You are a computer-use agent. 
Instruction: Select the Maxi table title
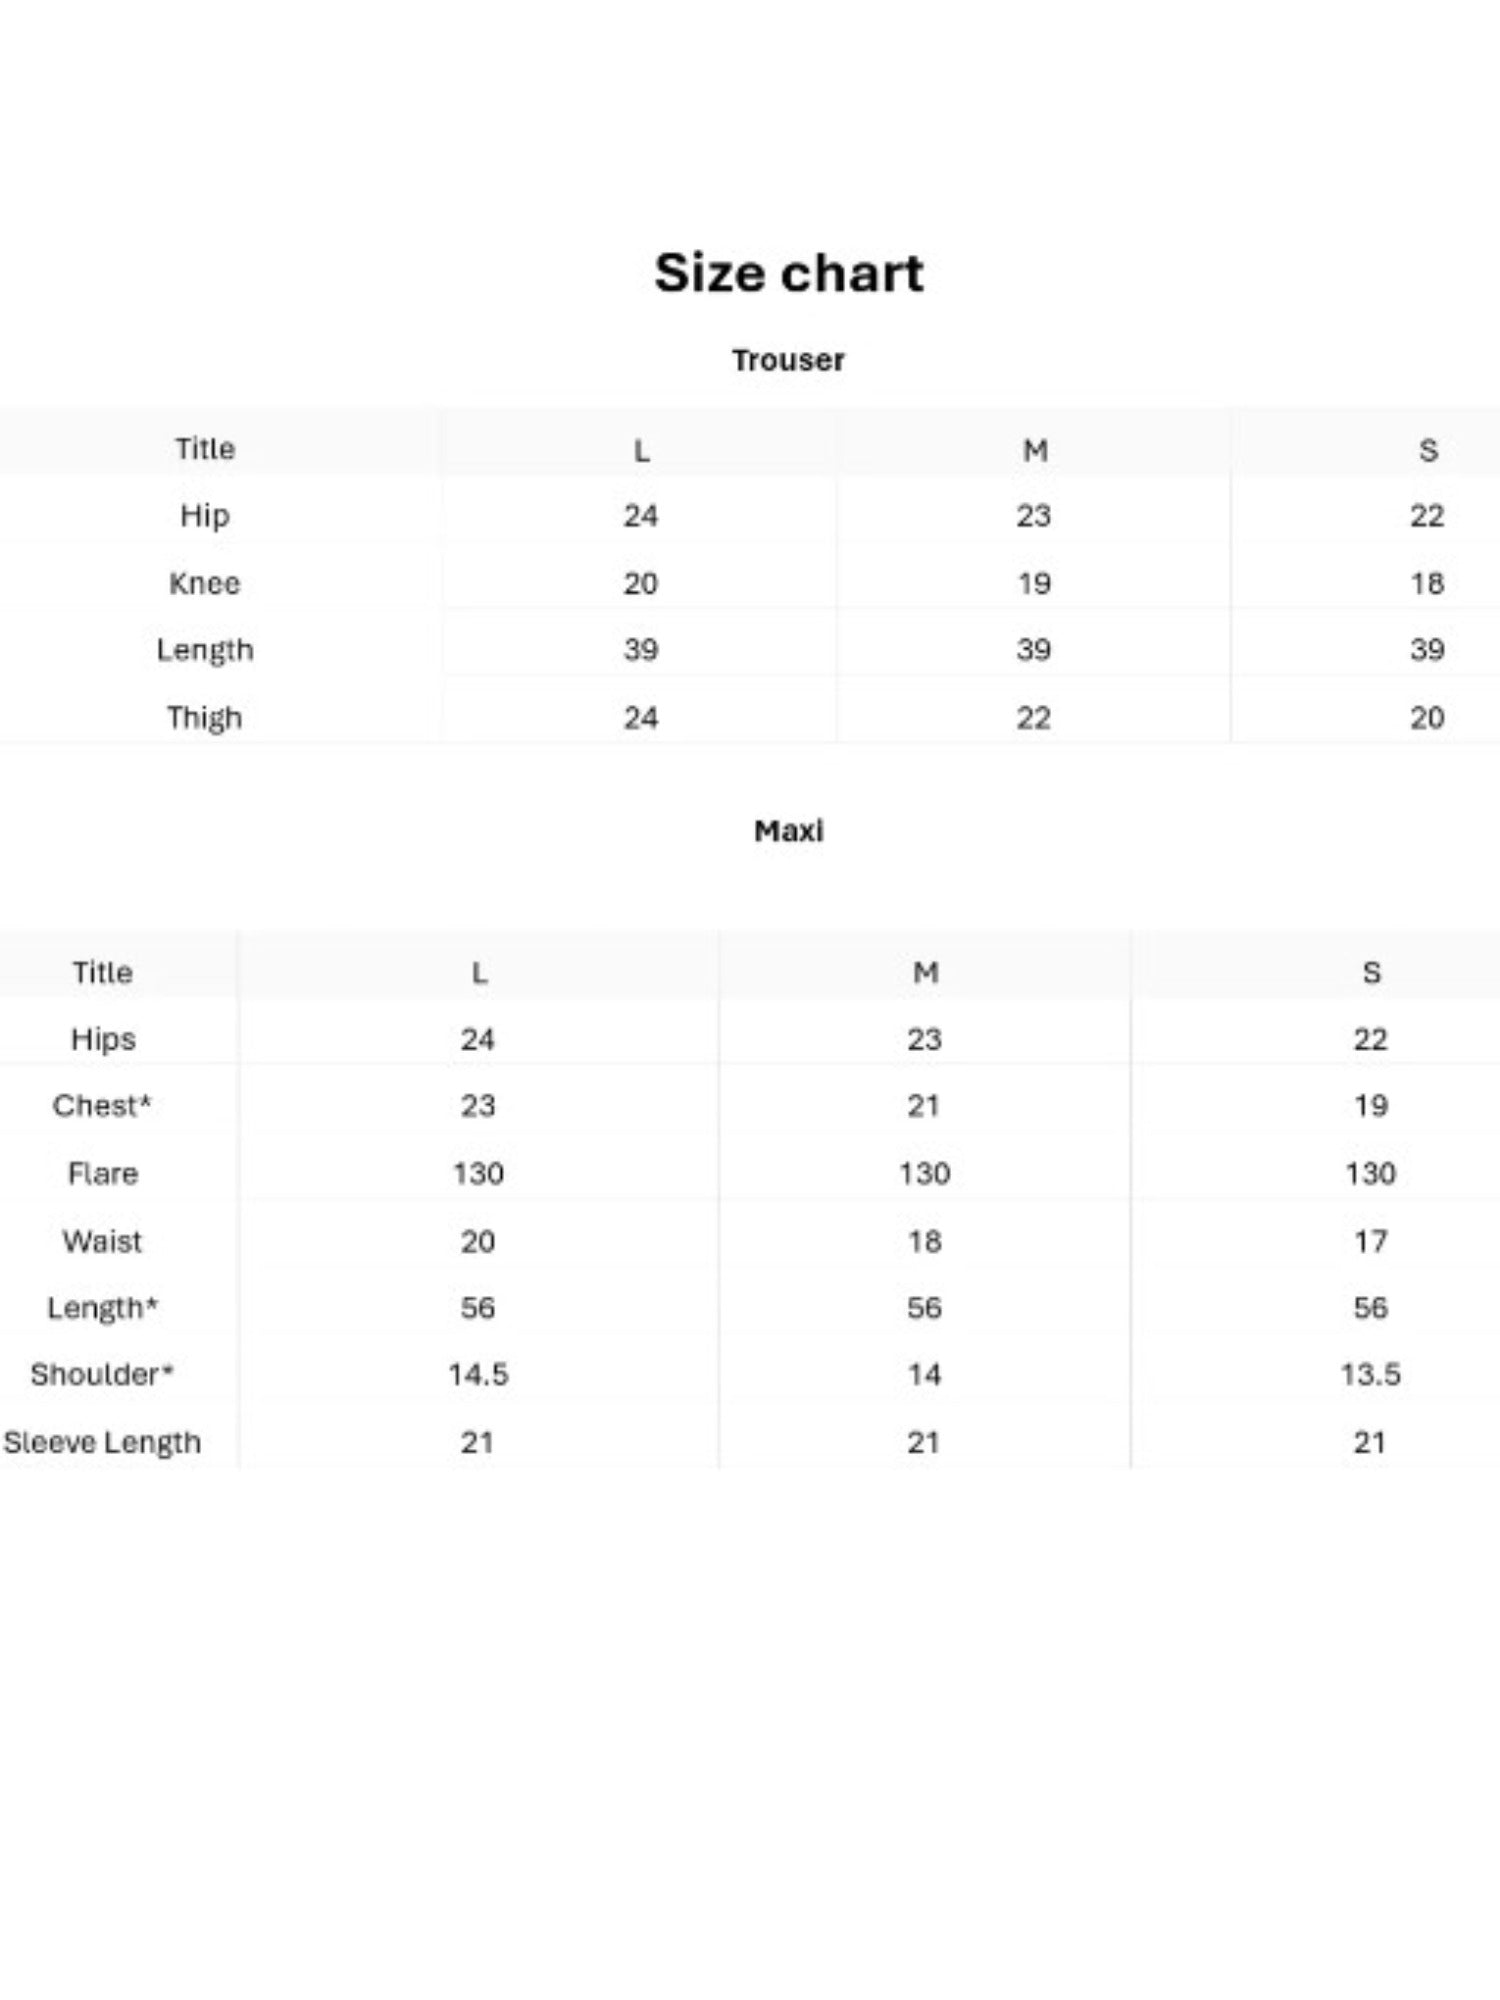pos(789,831)
